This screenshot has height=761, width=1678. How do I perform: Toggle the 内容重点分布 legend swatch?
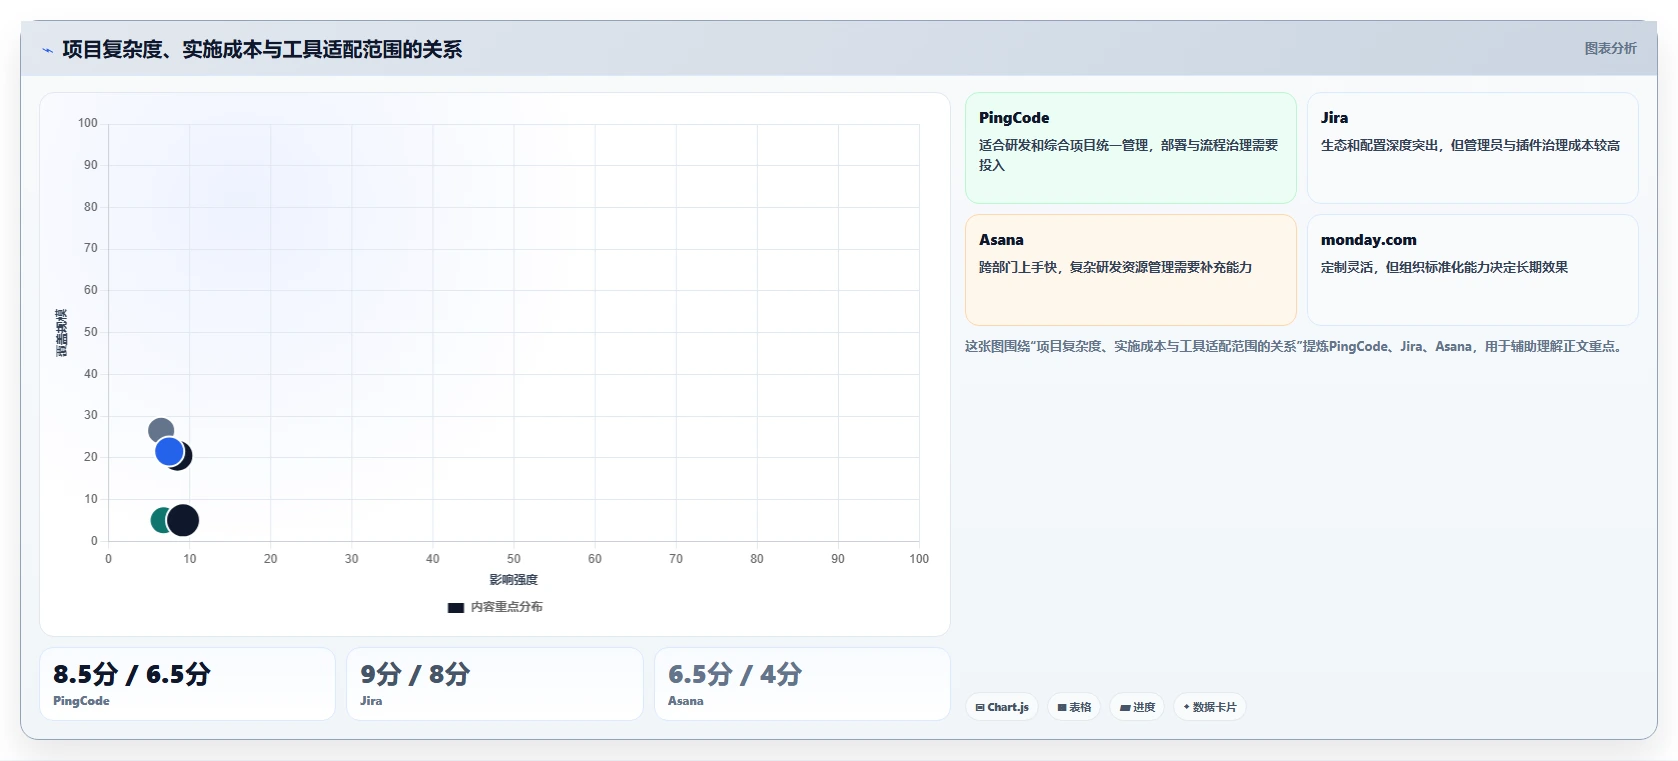point(456,607)
